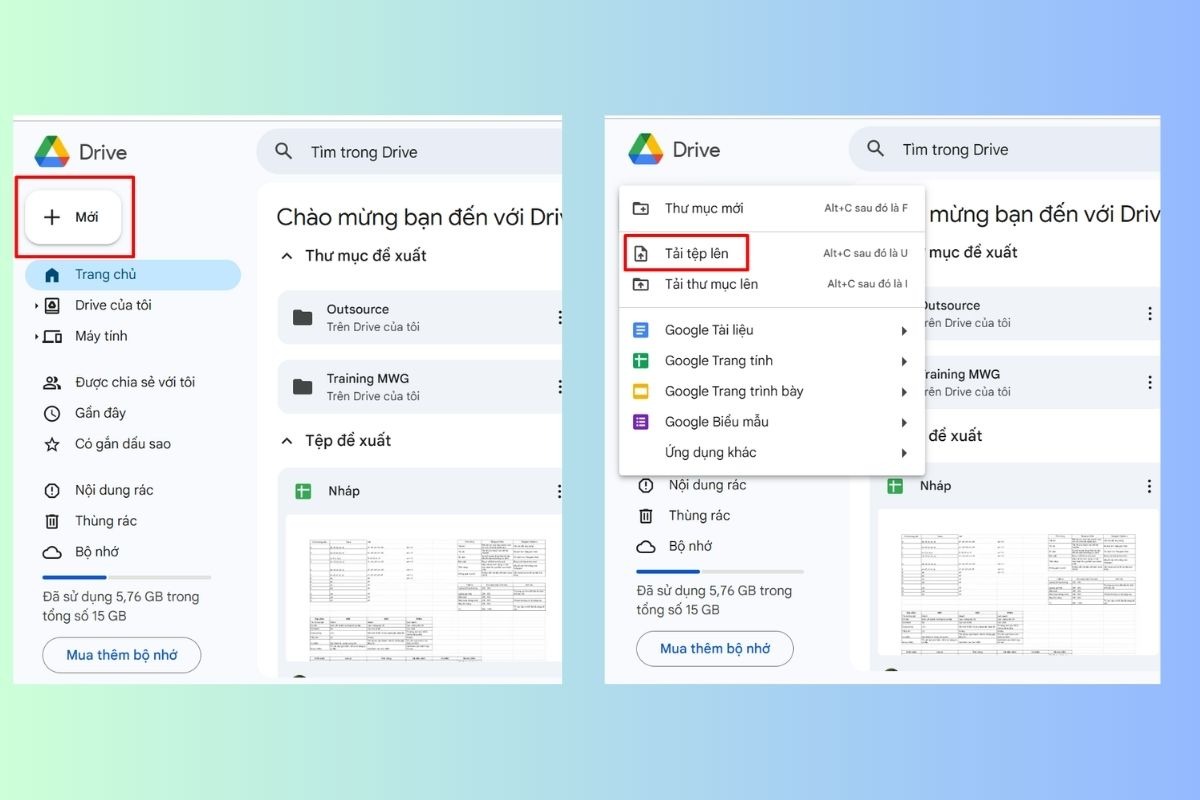The width and height of the screenshot is (1200, 800).
Task: Select Google Trang tính menu entry
Action: tap(772, 361)
